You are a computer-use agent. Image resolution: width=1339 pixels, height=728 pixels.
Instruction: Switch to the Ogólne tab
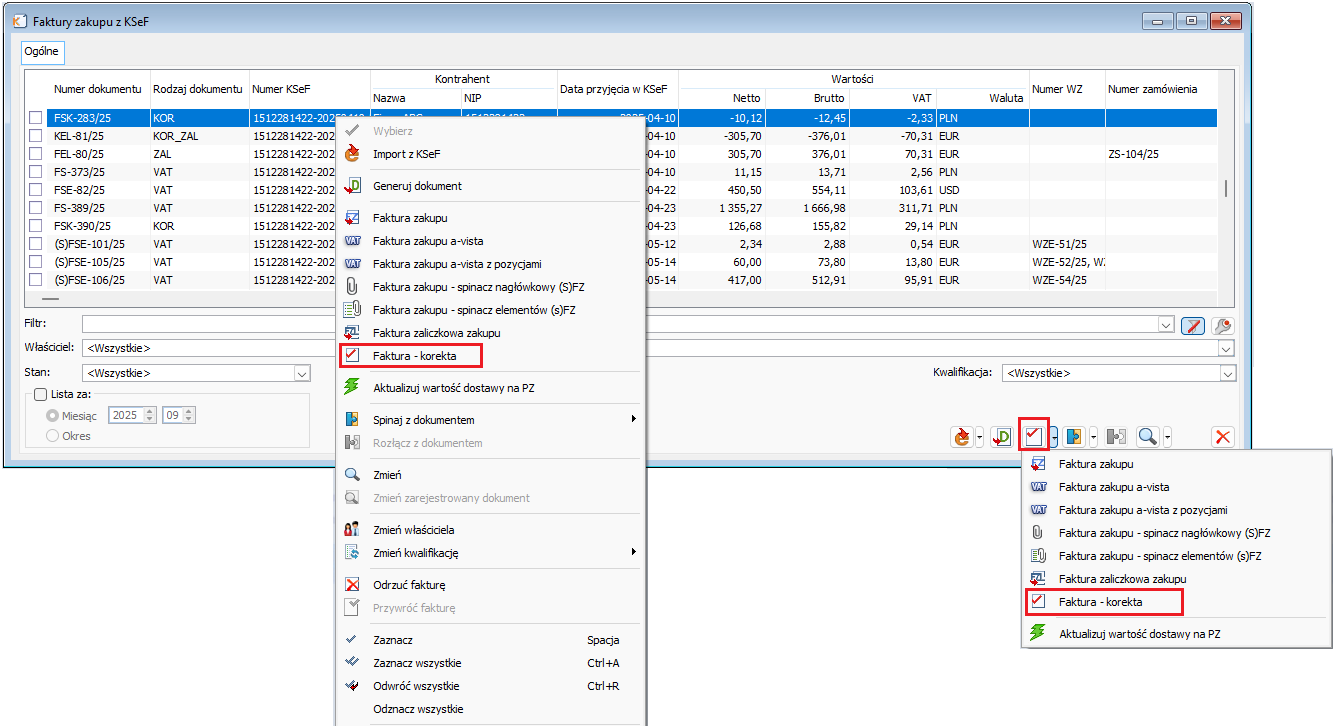(42, 51)
